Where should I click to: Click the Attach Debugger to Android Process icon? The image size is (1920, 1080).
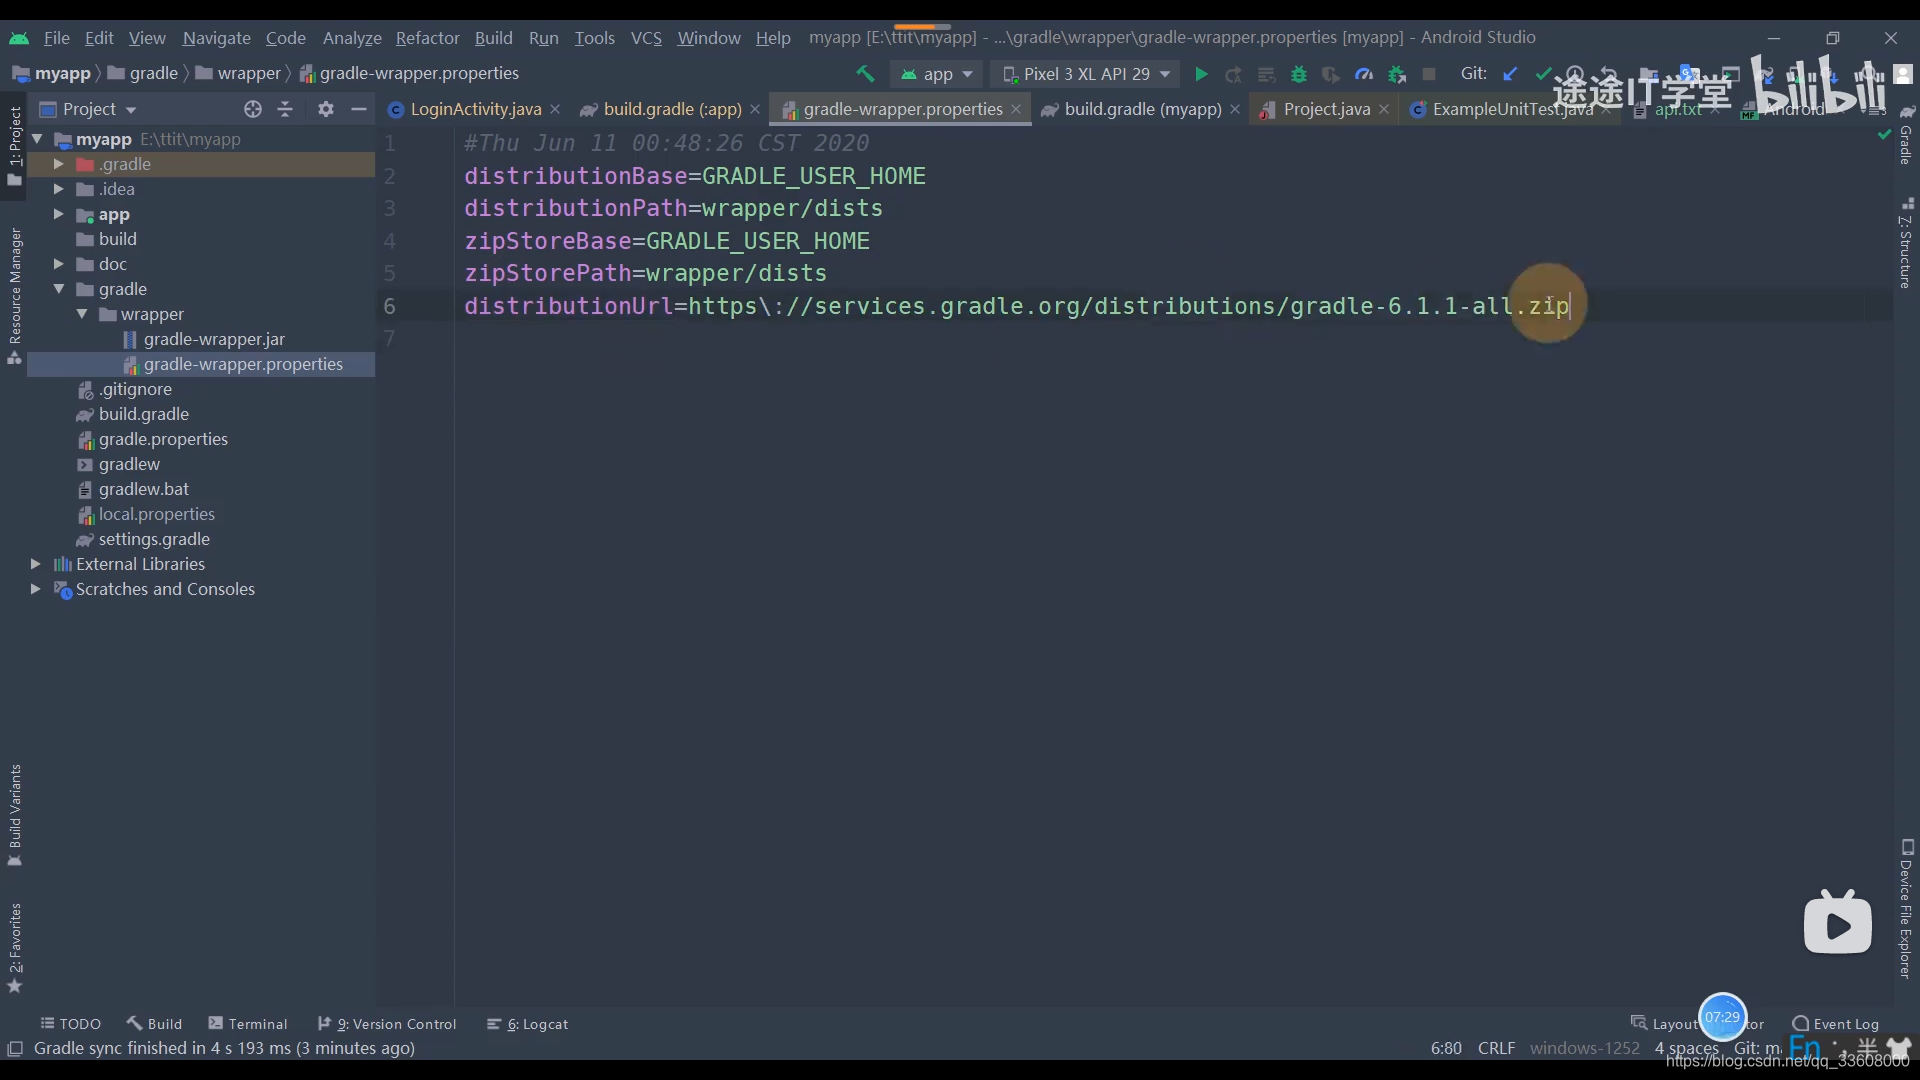click(x=1397, y=74)
